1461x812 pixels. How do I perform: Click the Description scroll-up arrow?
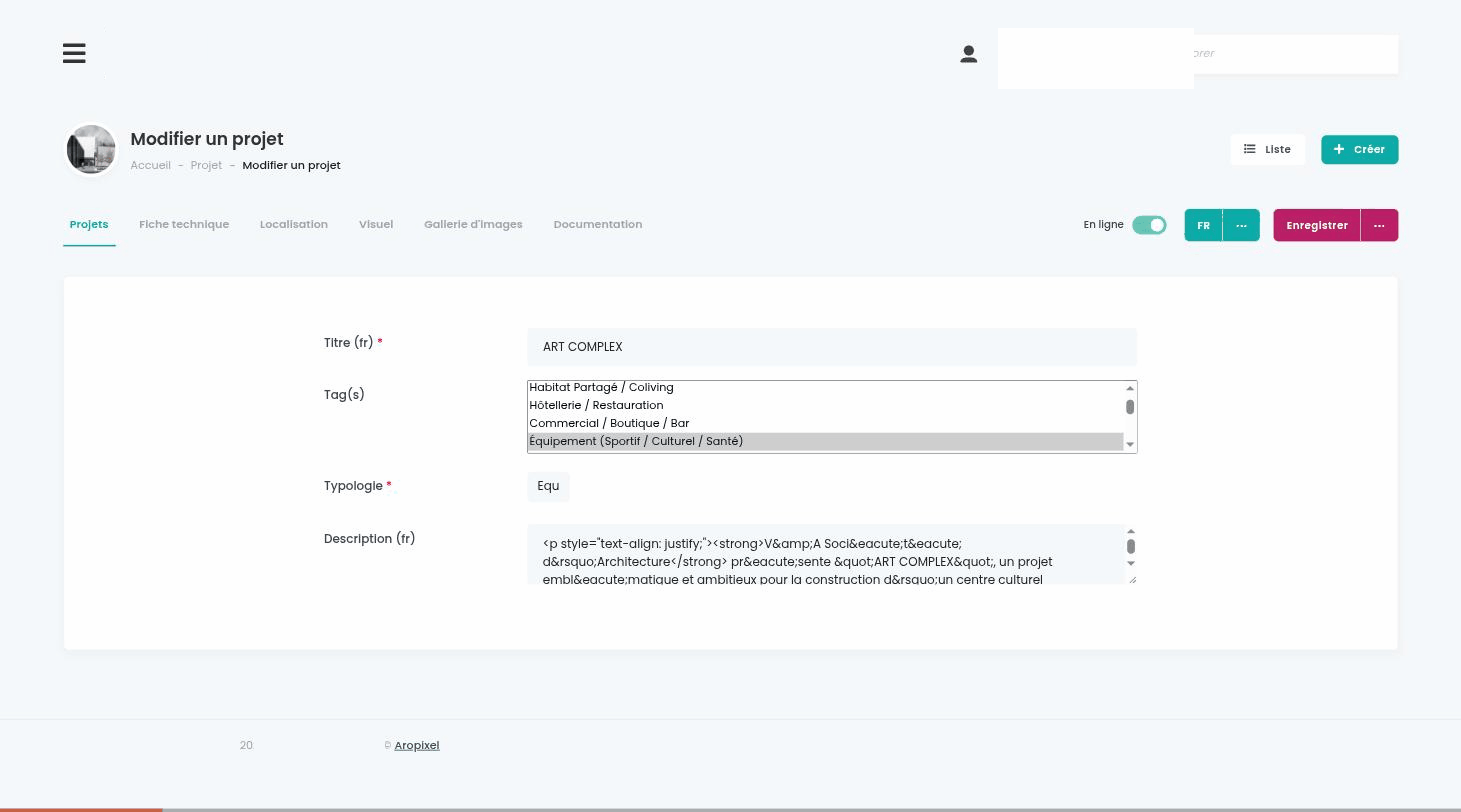click(1131, 532)
